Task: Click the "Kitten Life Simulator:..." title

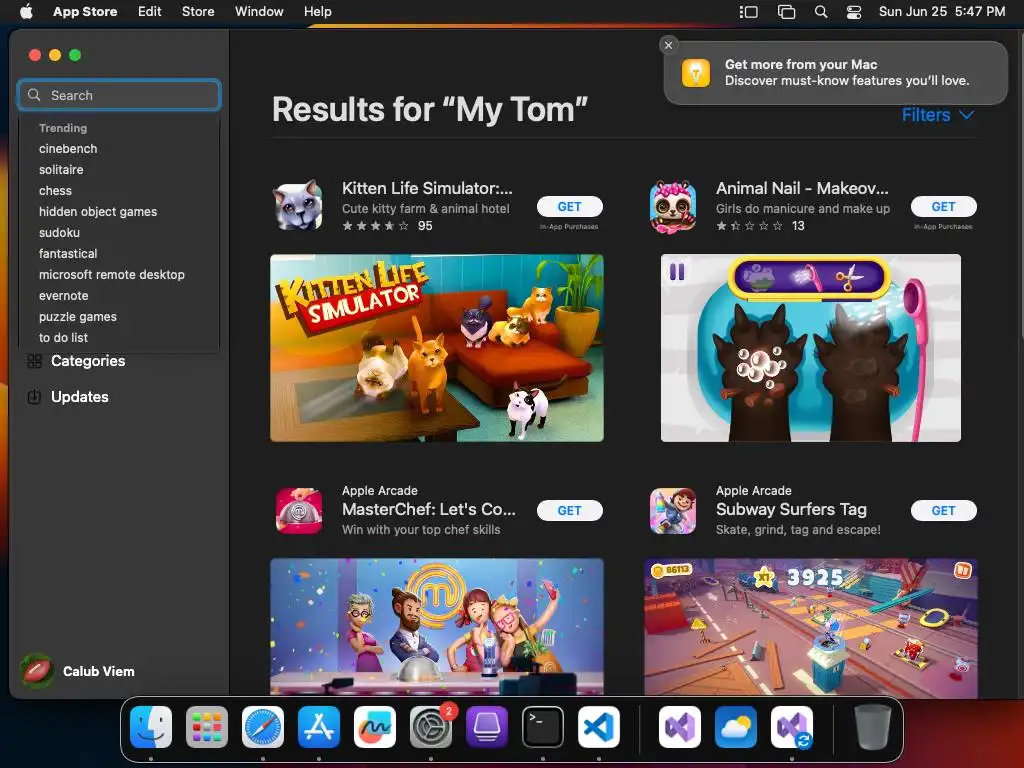Action: tap(427, 188)
